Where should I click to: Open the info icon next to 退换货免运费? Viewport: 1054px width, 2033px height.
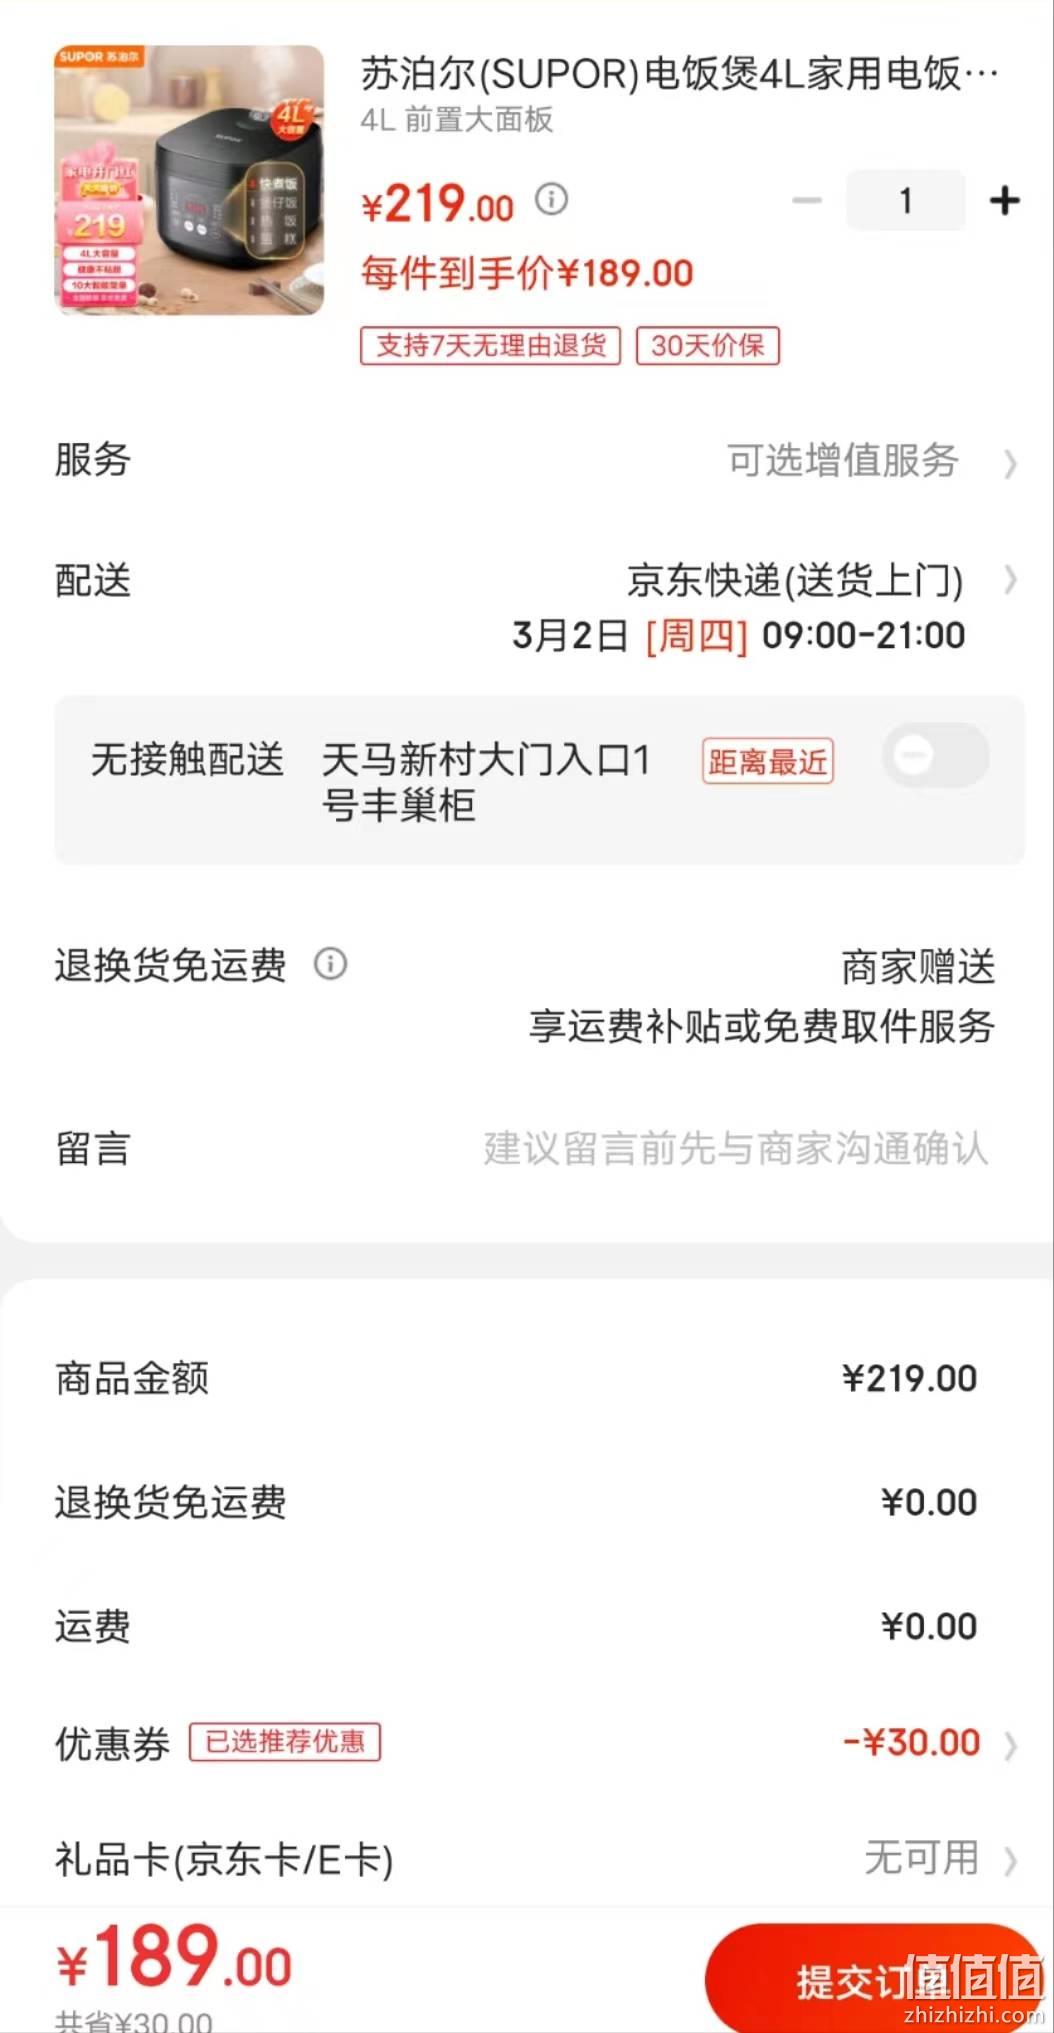click(x=331, y=964)
